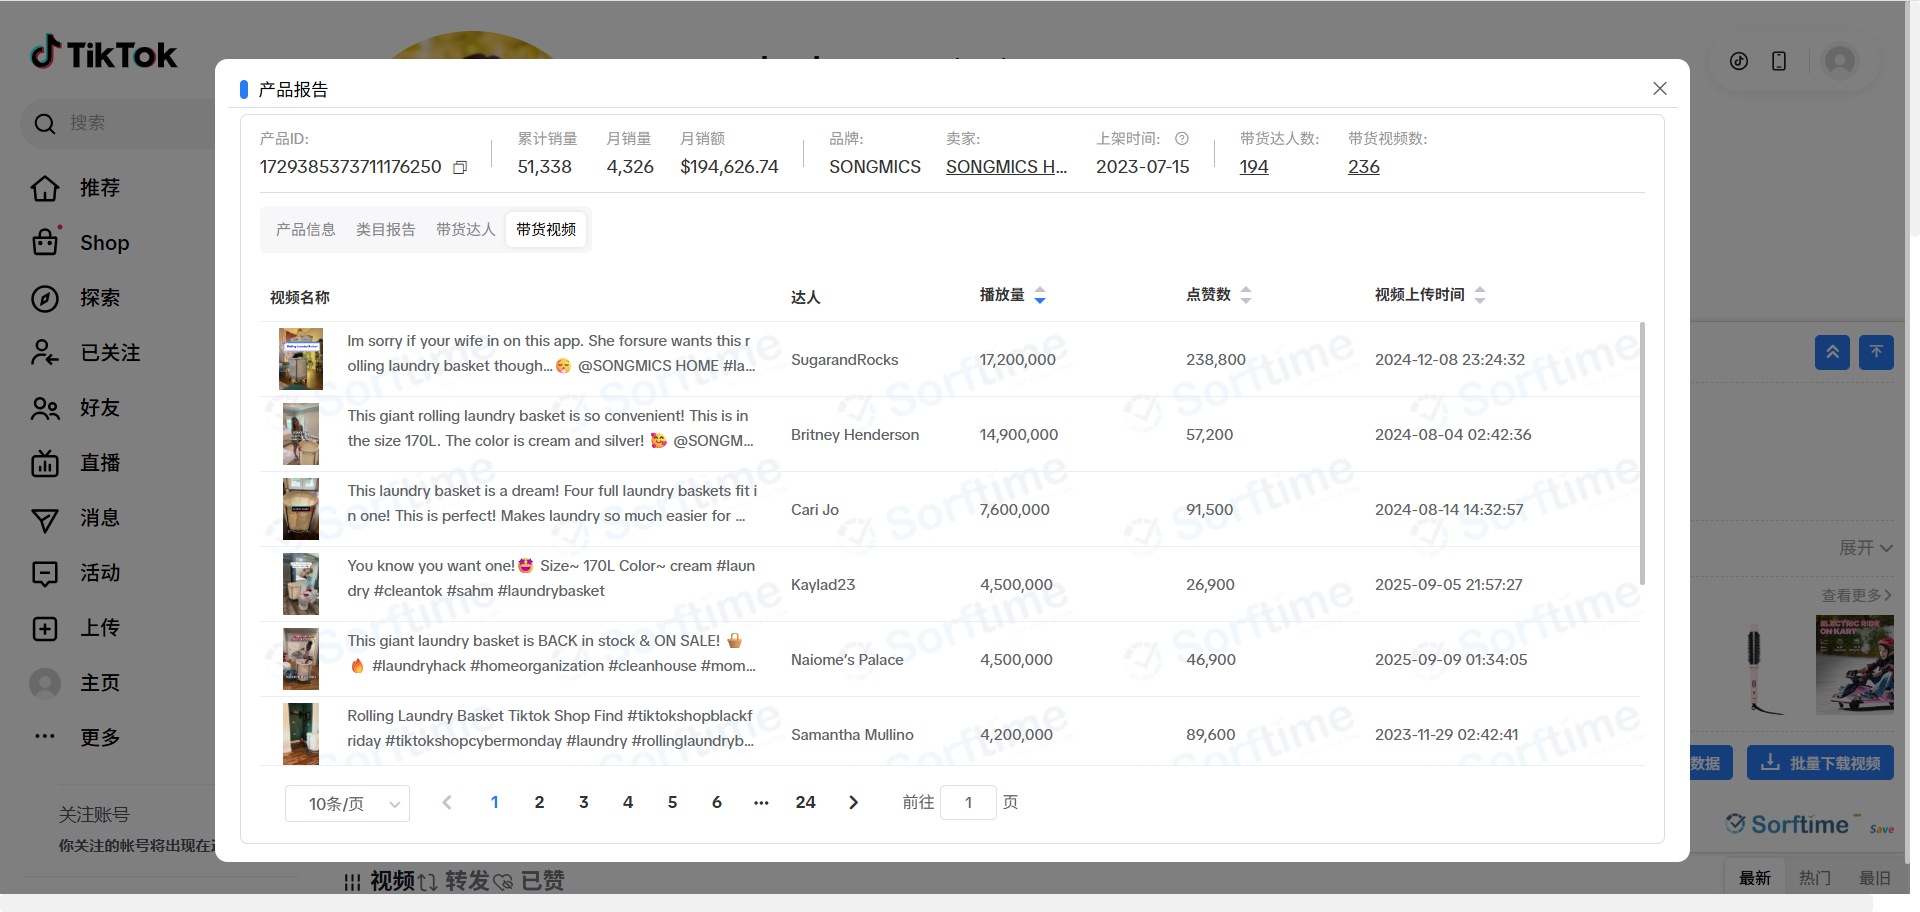The width and height of the screenshot is (1920, 912).
Task: Expand the 展开 section on right
Action: [x=1865, y=548]
